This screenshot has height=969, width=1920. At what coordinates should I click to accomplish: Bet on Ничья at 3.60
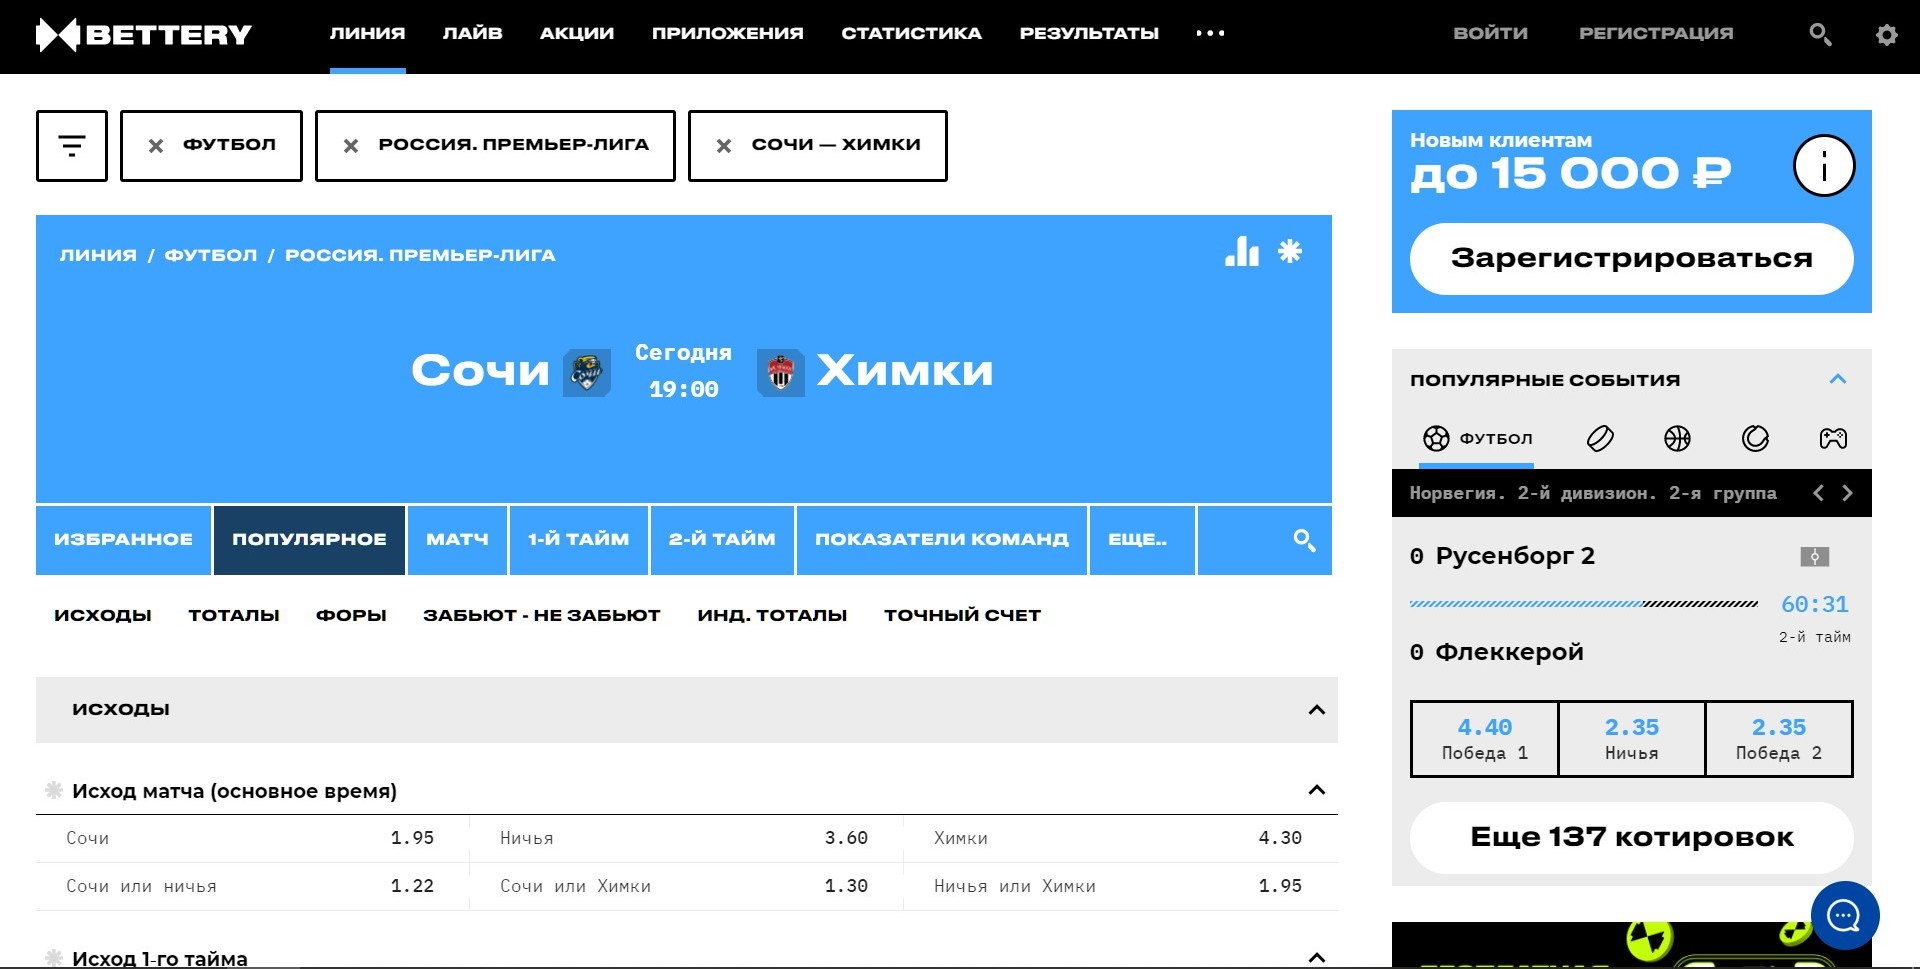point(684,838)
